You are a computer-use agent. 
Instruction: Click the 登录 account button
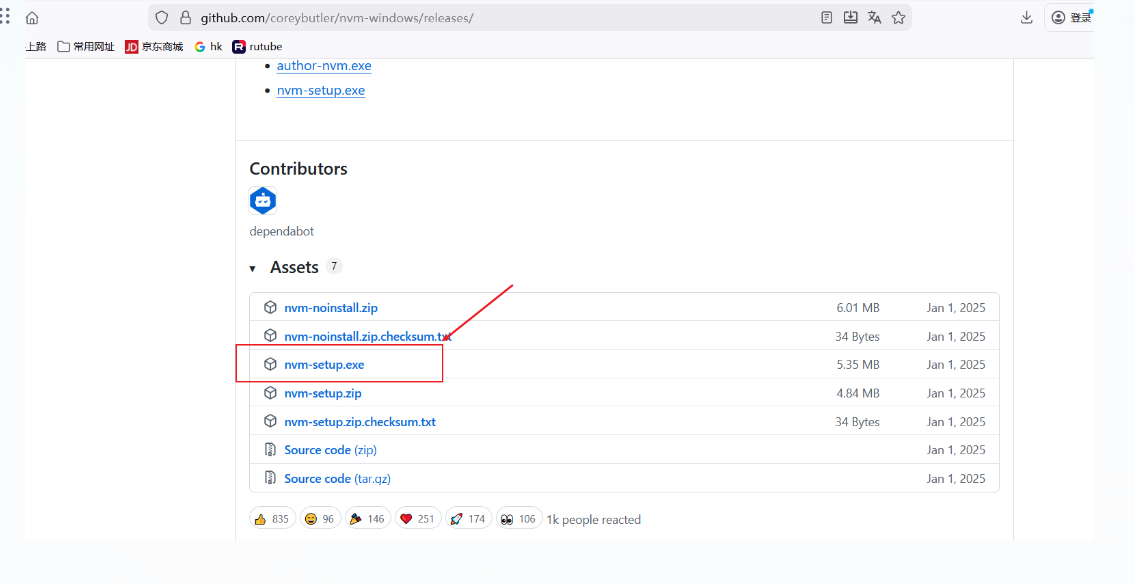pos(1071,18)
